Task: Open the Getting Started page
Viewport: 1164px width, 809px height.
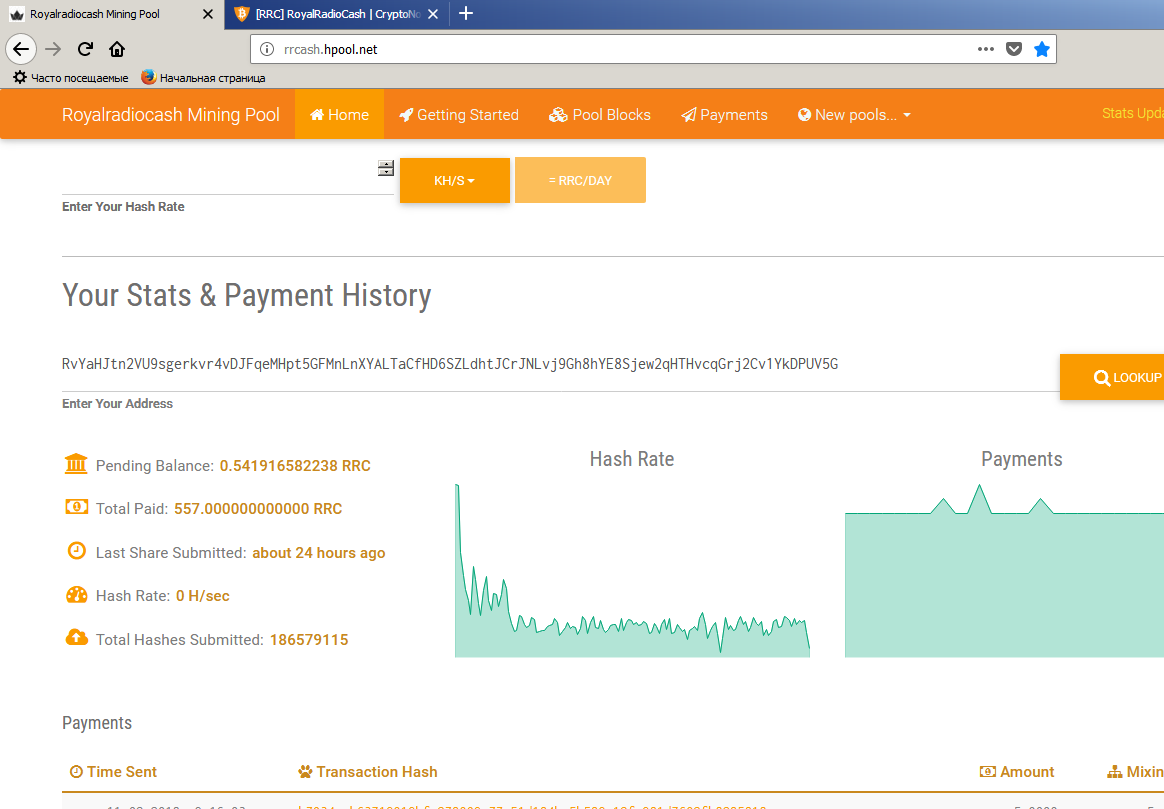Action: (x=459, y=114)
